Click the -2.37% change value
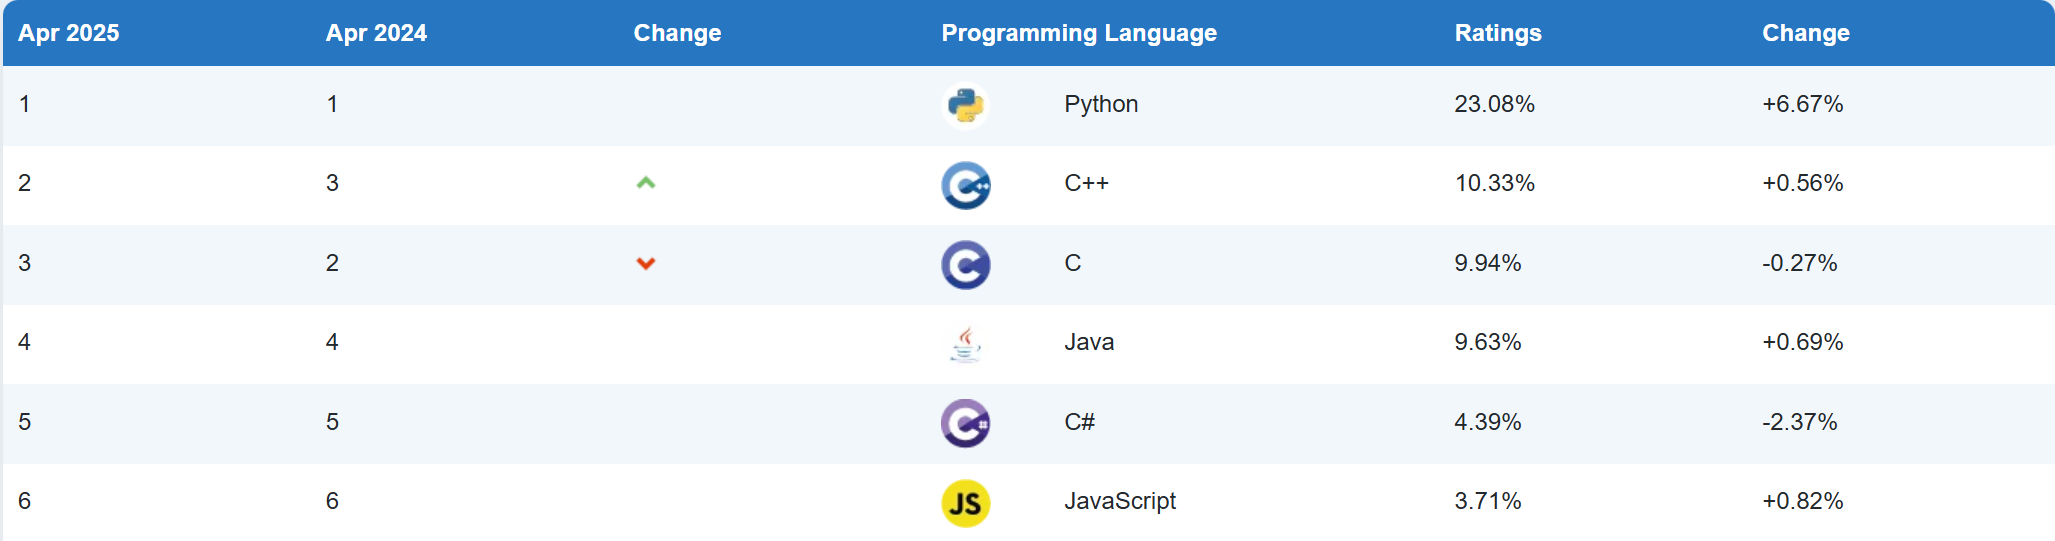 (x=1800, y=422)
